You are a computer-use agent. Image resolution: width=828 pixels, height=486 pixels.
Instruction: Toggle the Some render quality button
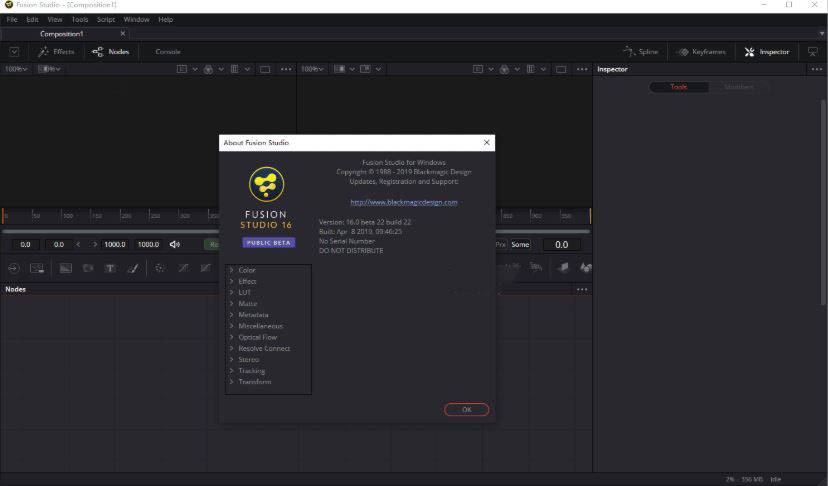click(x=520, y=244)
